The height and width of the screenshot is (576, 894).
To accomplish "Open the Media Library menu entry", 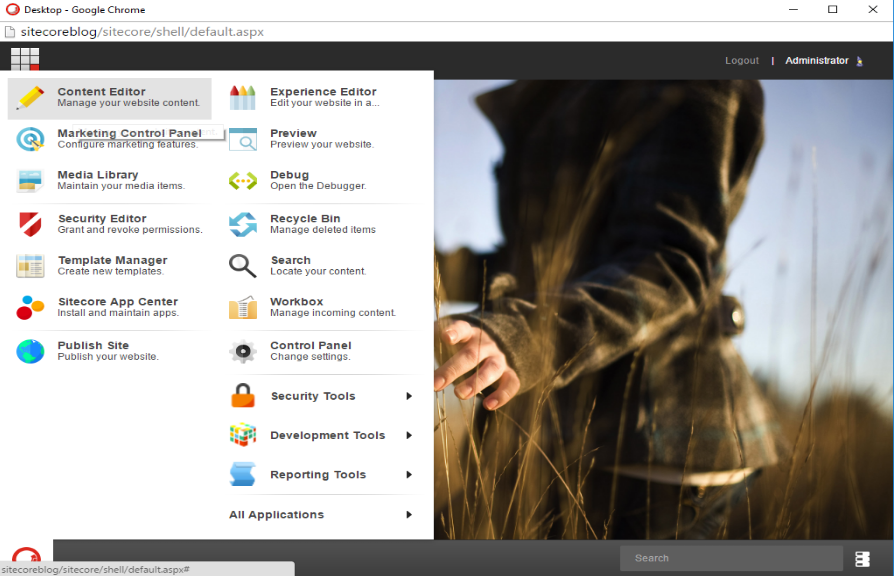I will [109, 180].
